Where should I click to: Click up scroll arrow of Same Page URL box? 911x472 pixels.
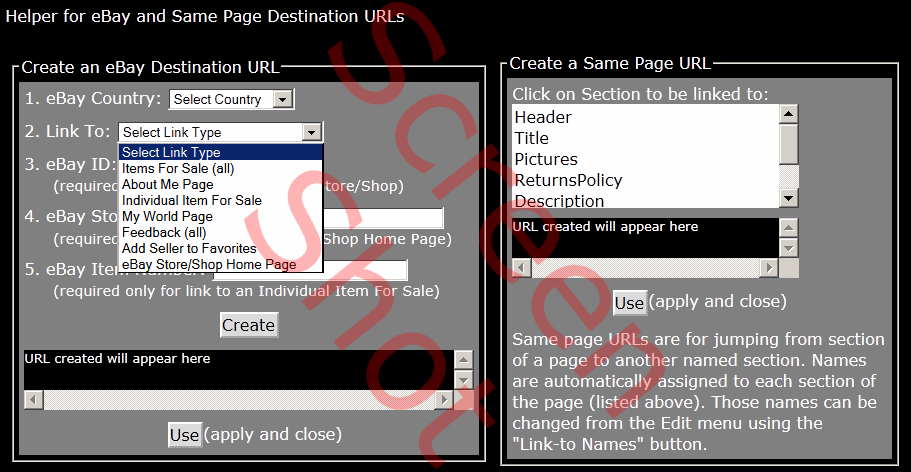788,227
